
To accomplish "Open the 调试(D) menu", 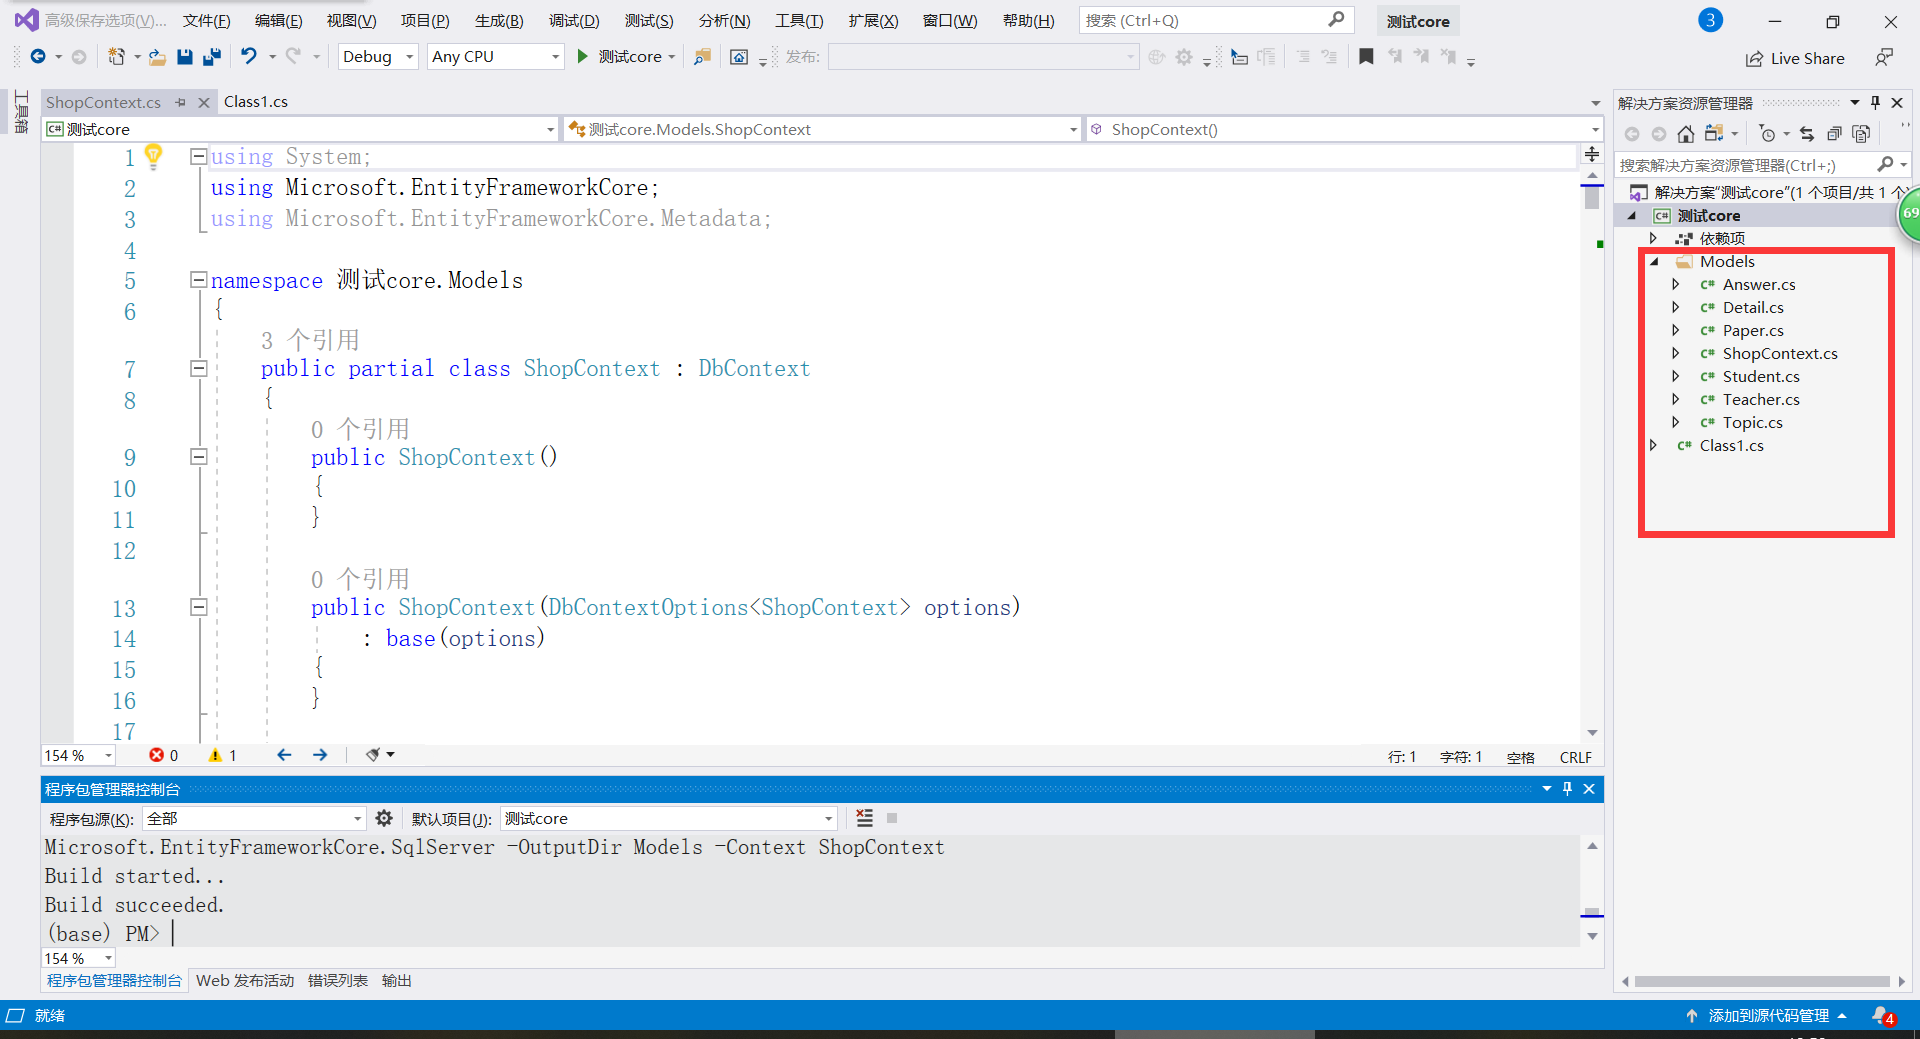I will [x=573, y=20].
